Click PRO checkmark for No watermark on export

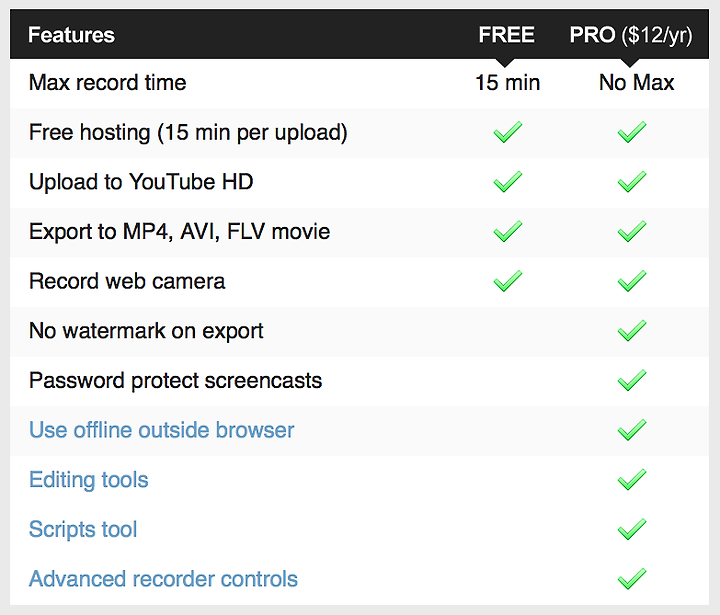click(x=632, y=331)
